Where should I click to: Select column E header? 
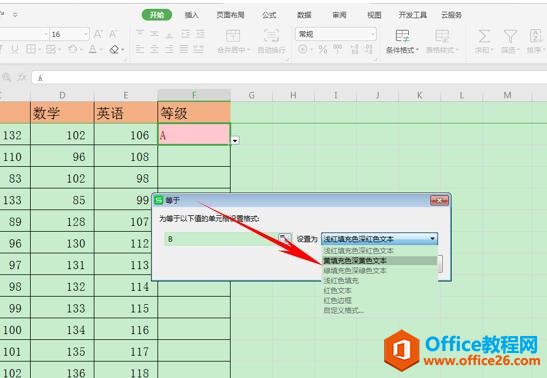pos(126,95)
